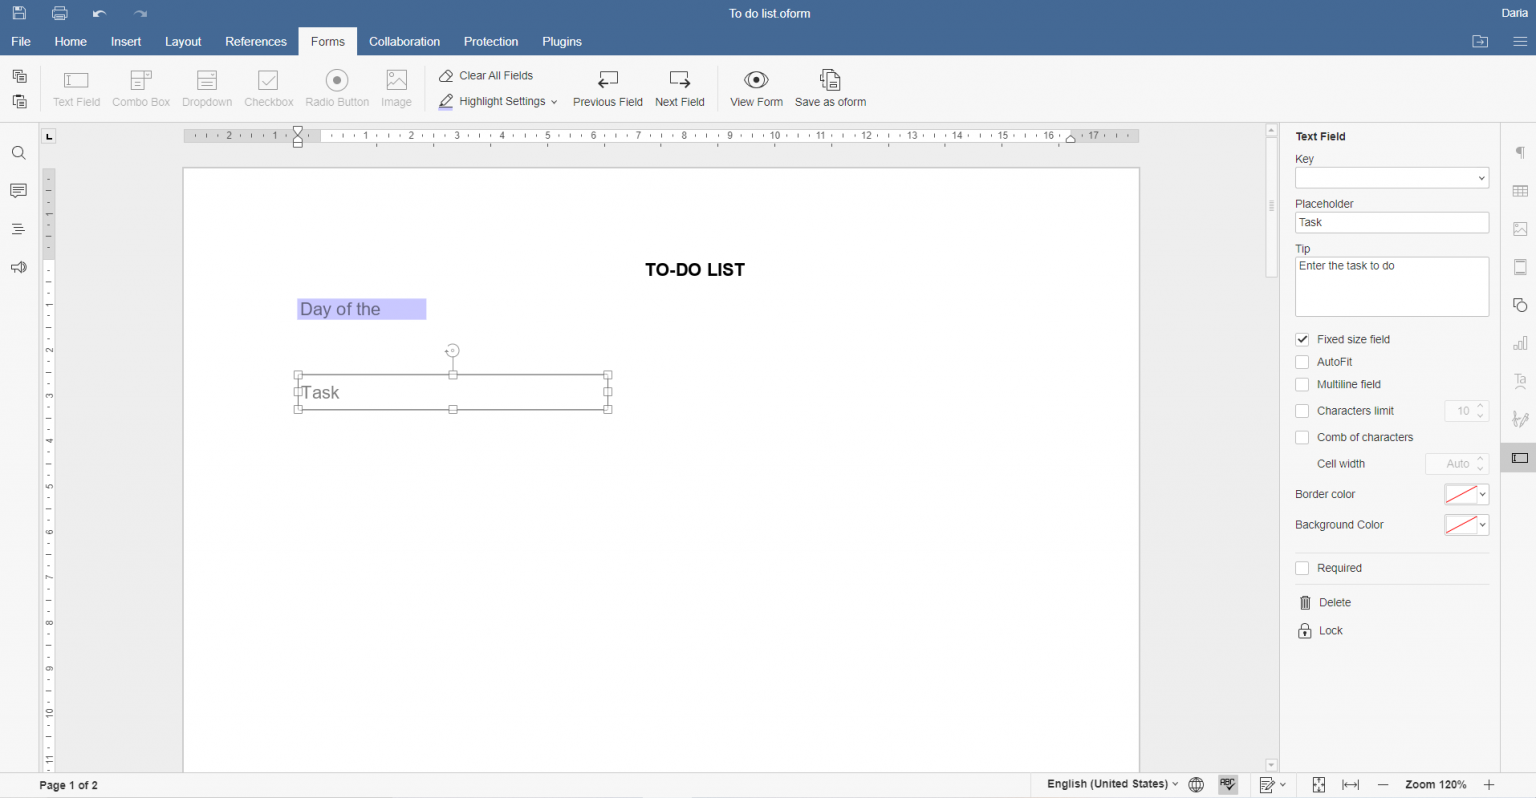Open Paragraph settings in the right sidebar
Viewport: 1536px width, 798px height.
(1519, 152)
